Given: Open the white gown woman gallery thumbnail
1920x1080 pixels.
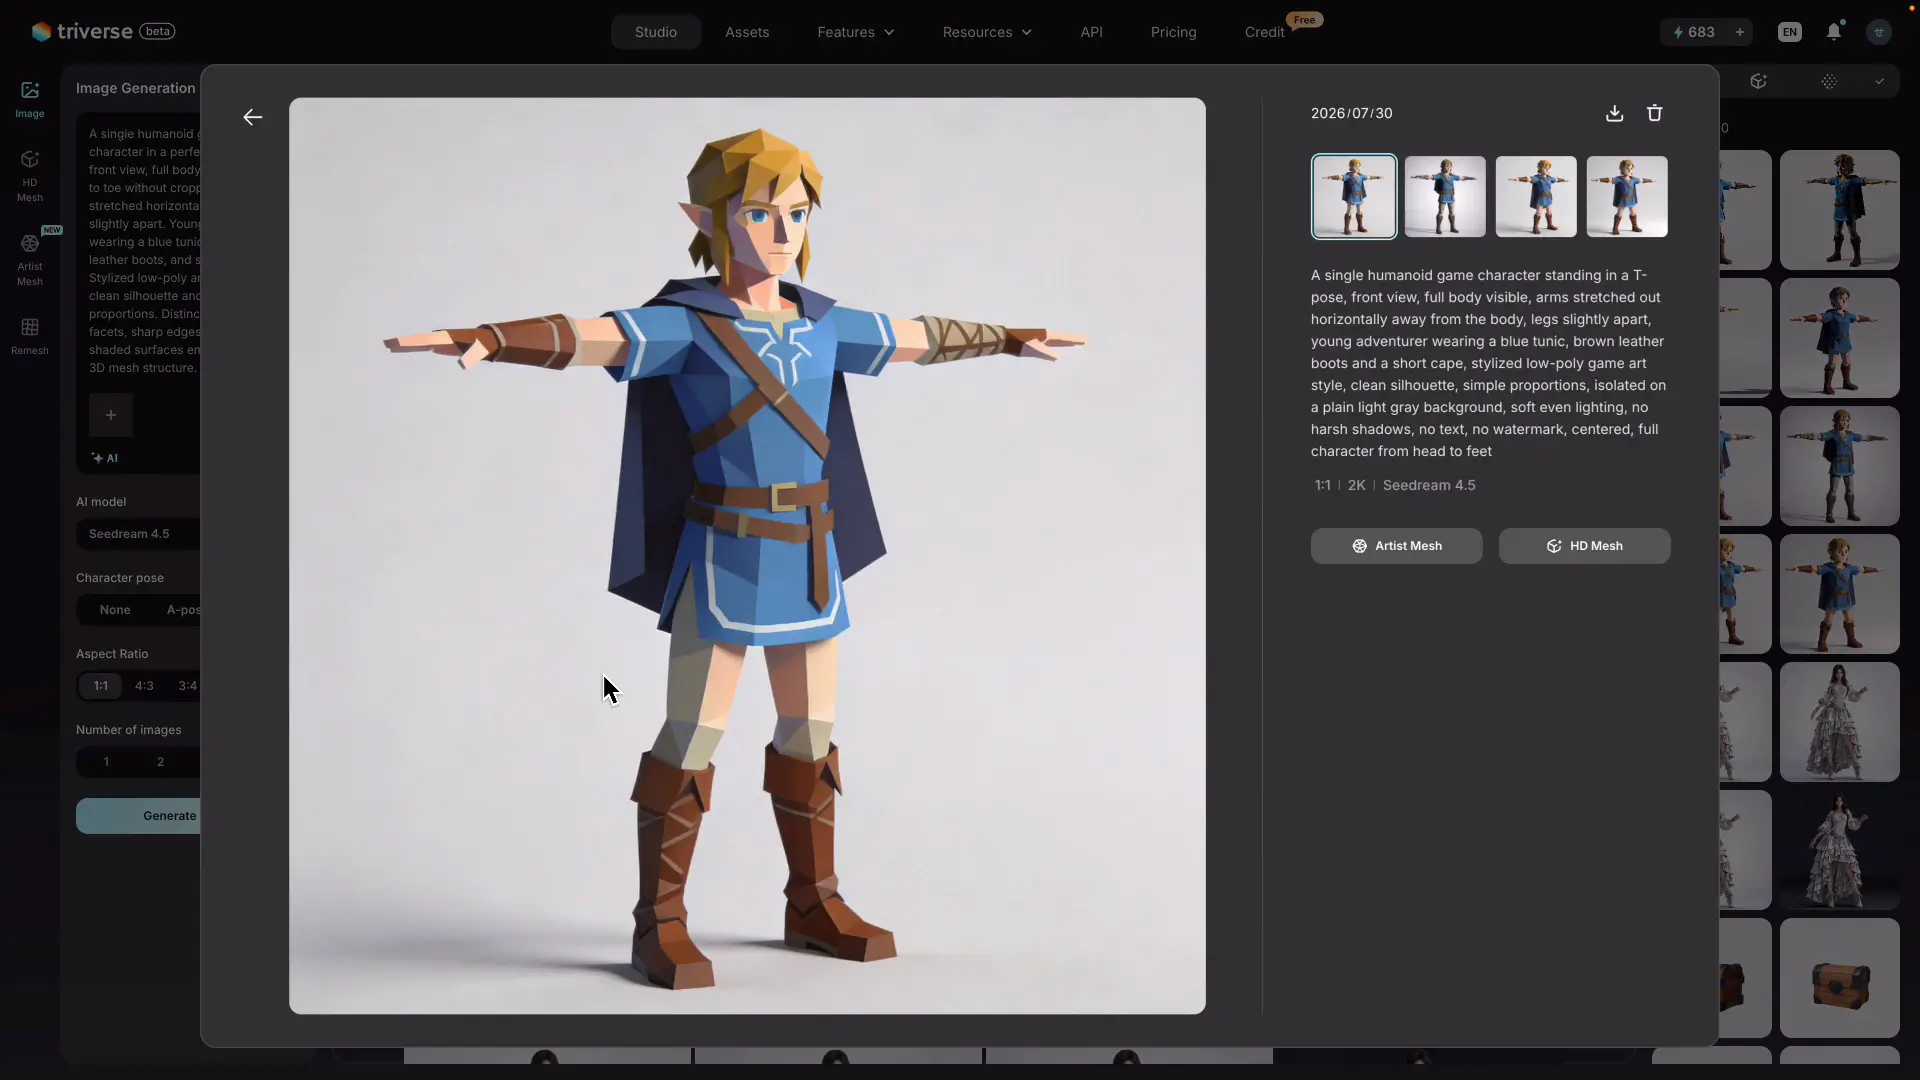Looking at the screenshot, I should coord(1840,722).
